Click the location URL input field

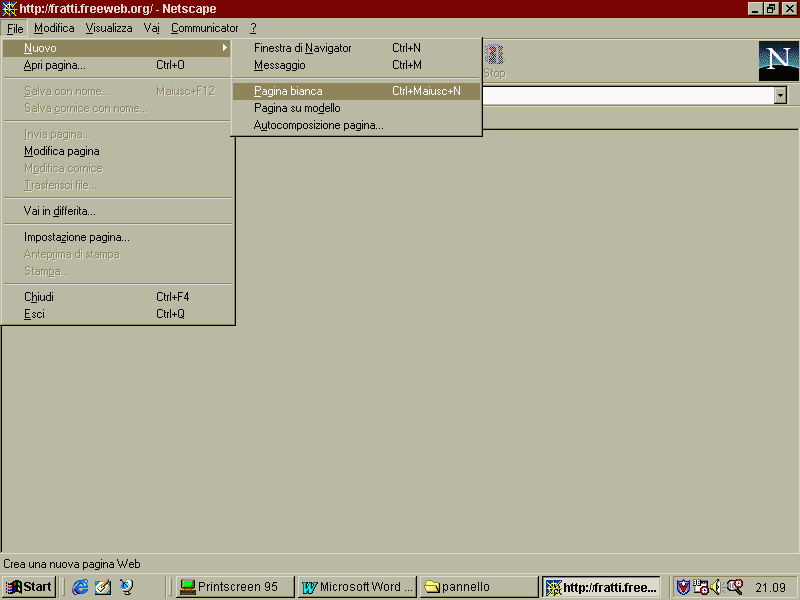pyautogui.click(x=628, y=95)
